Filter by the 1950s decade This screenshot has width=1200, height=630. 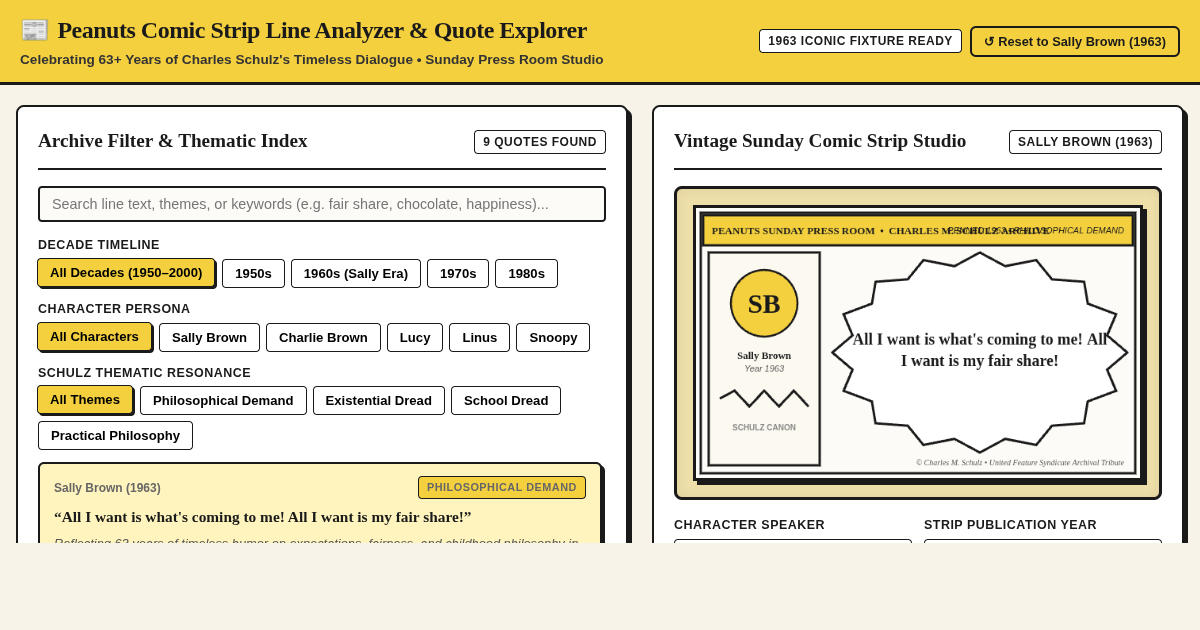253,273
